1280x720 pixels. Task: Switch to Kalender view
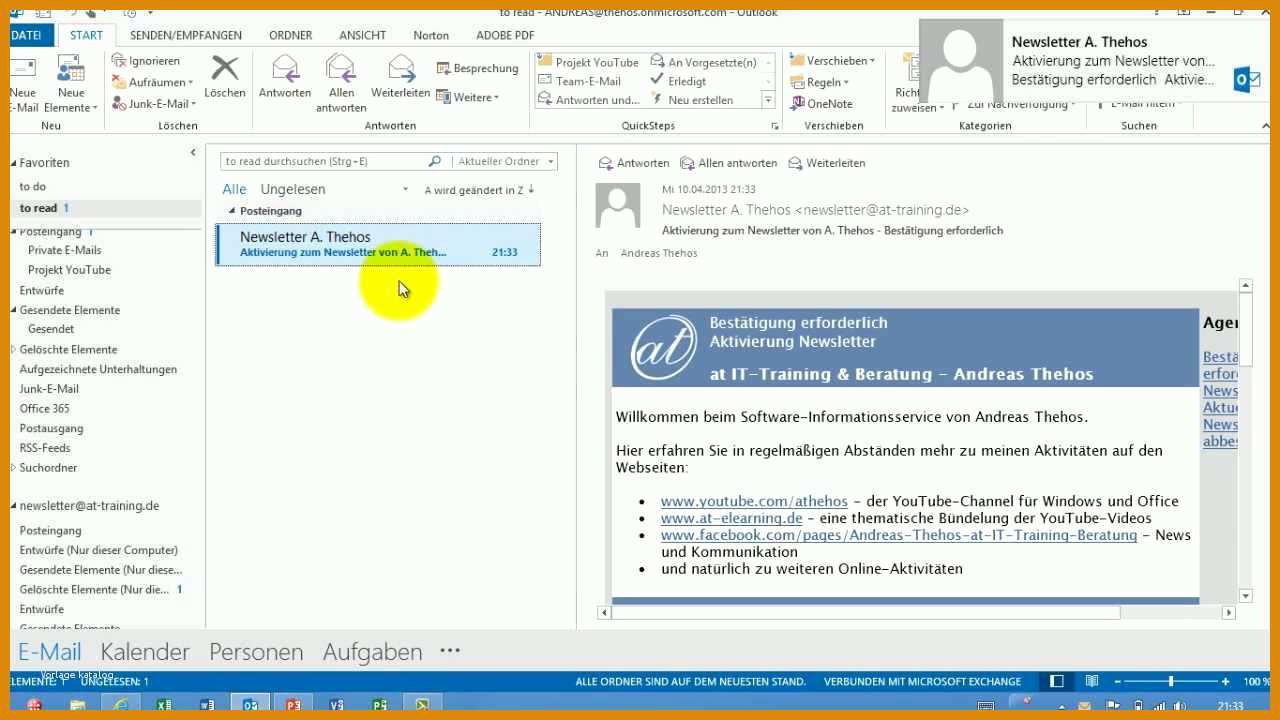click(x=145, y=652)
